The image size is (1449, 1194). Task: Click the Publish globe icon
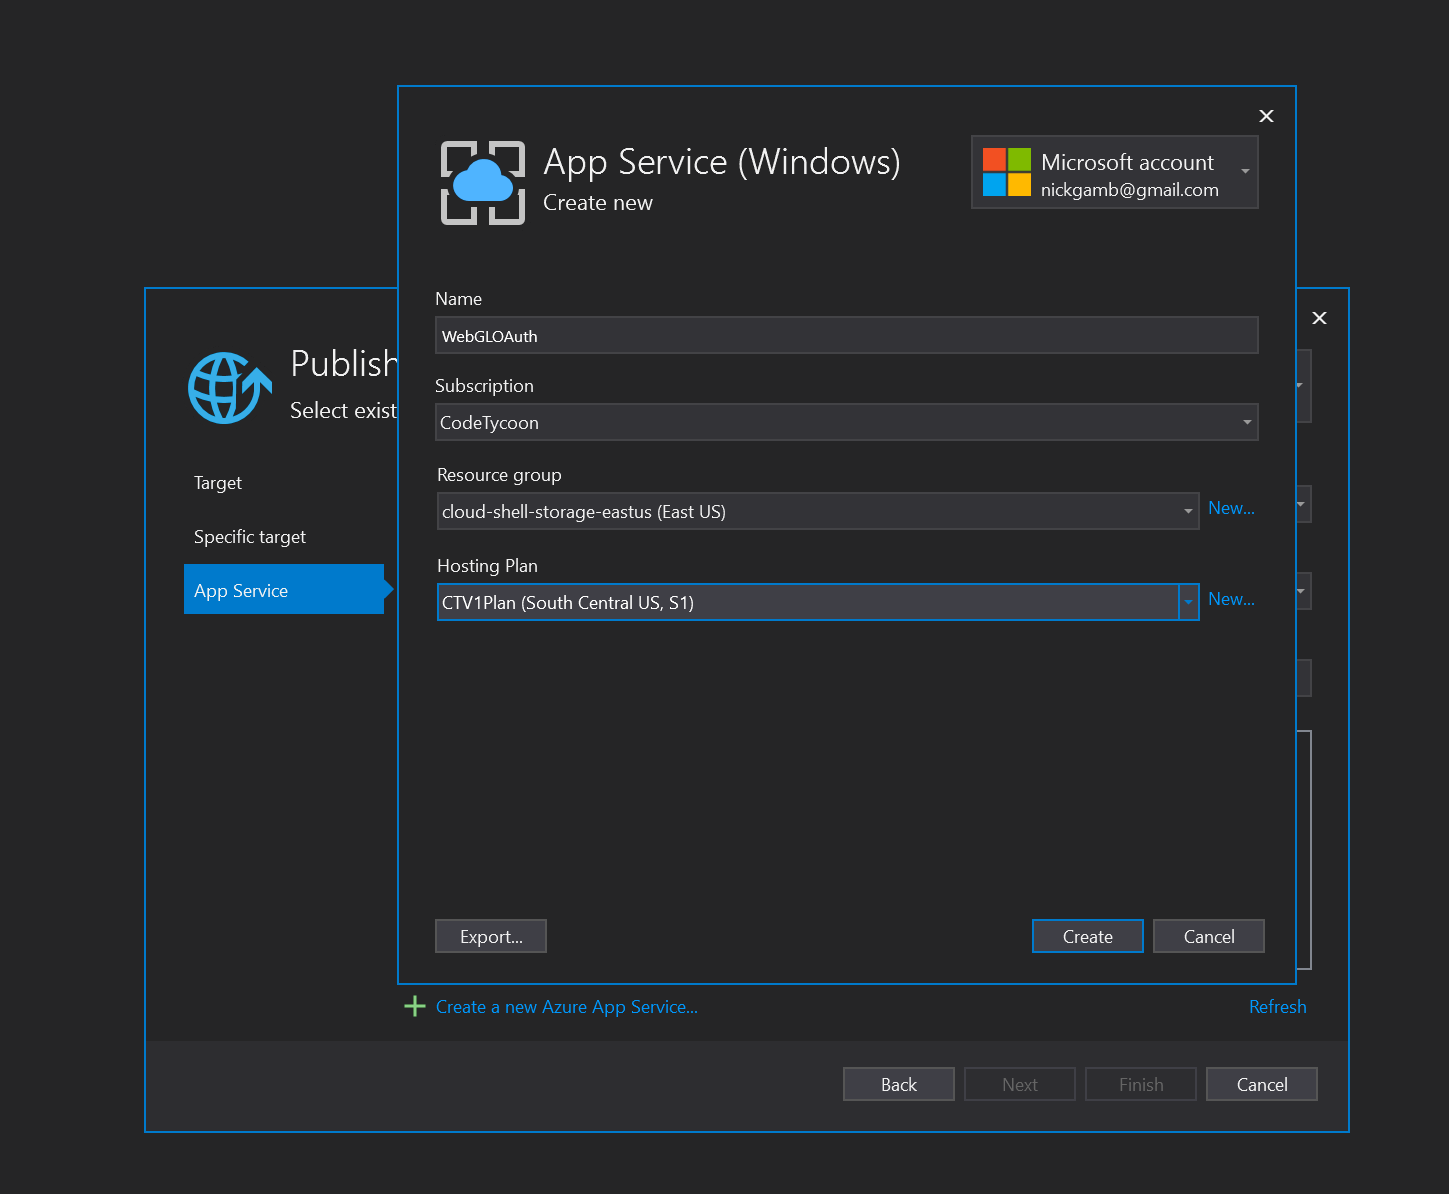(x=229, y=388)
